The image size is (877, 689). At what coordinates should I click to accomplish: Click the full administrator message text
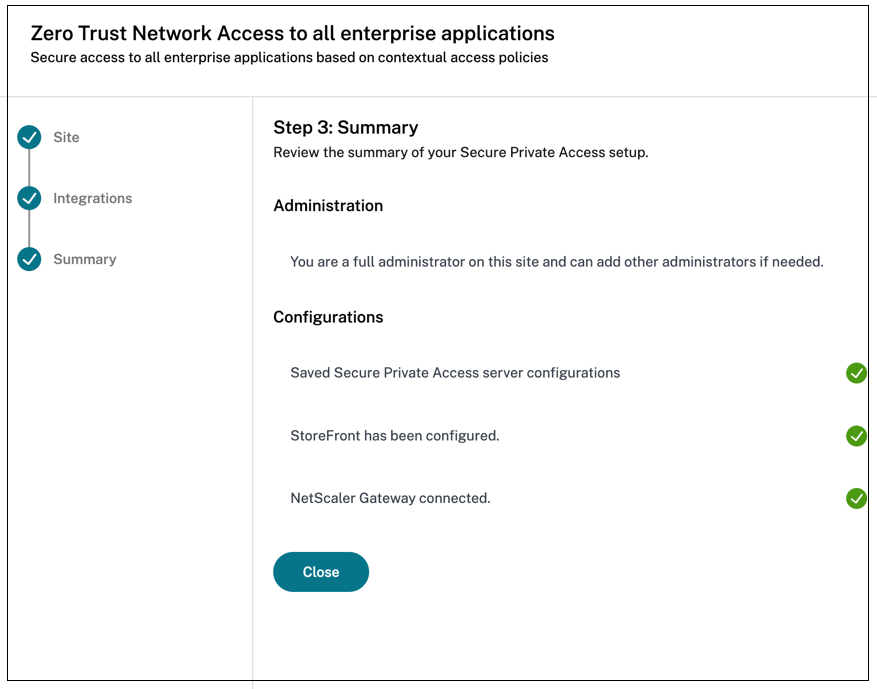click(x=556, y=262)
